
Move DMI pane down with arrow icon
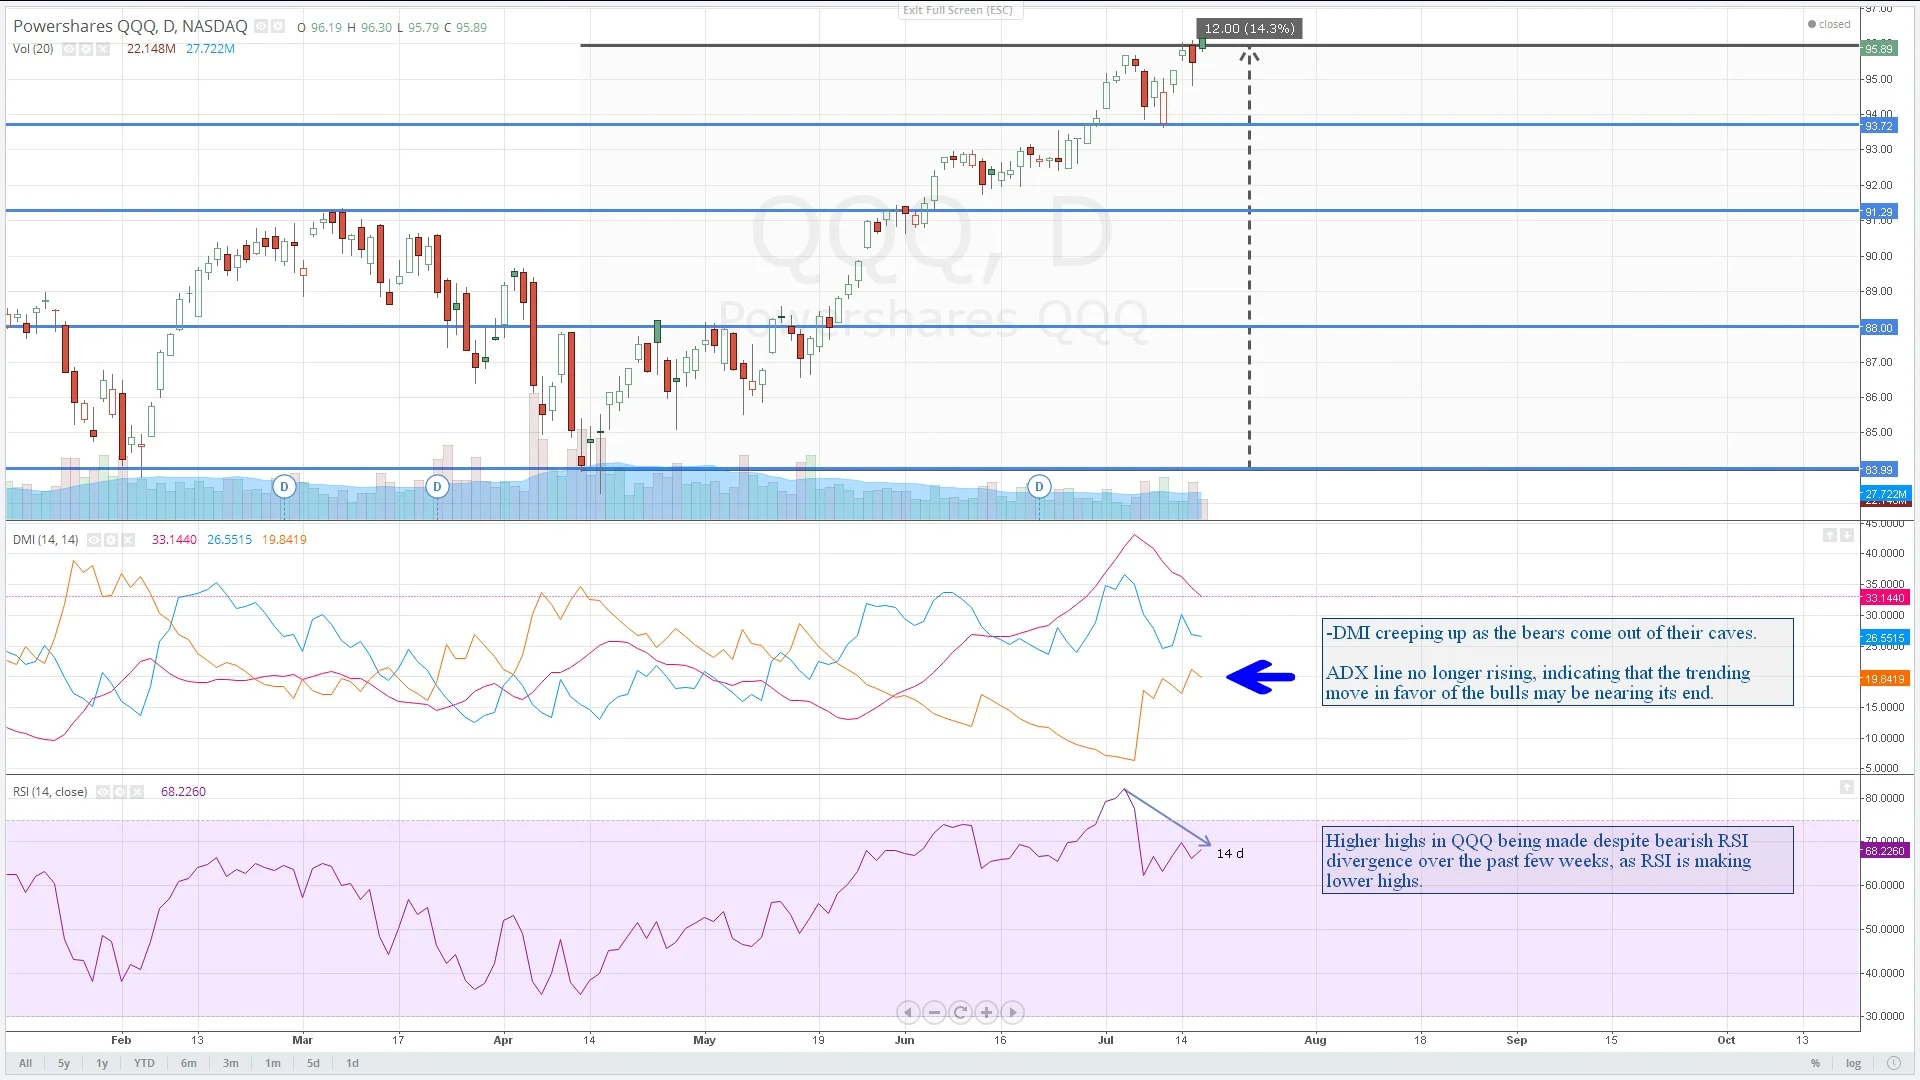[1847, 536]
